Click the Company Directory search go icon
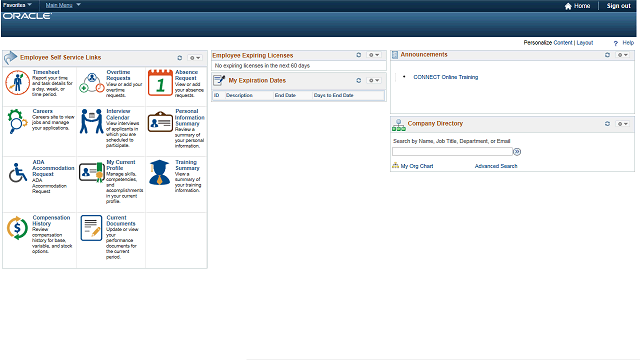Screen dimensions: 640x360 pos(517,152)
